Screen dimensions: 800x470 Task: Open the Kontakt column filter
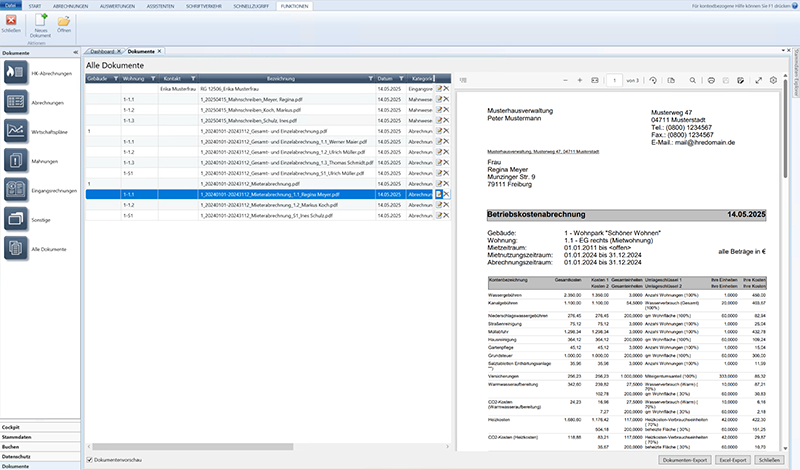(x=193, y=79)
